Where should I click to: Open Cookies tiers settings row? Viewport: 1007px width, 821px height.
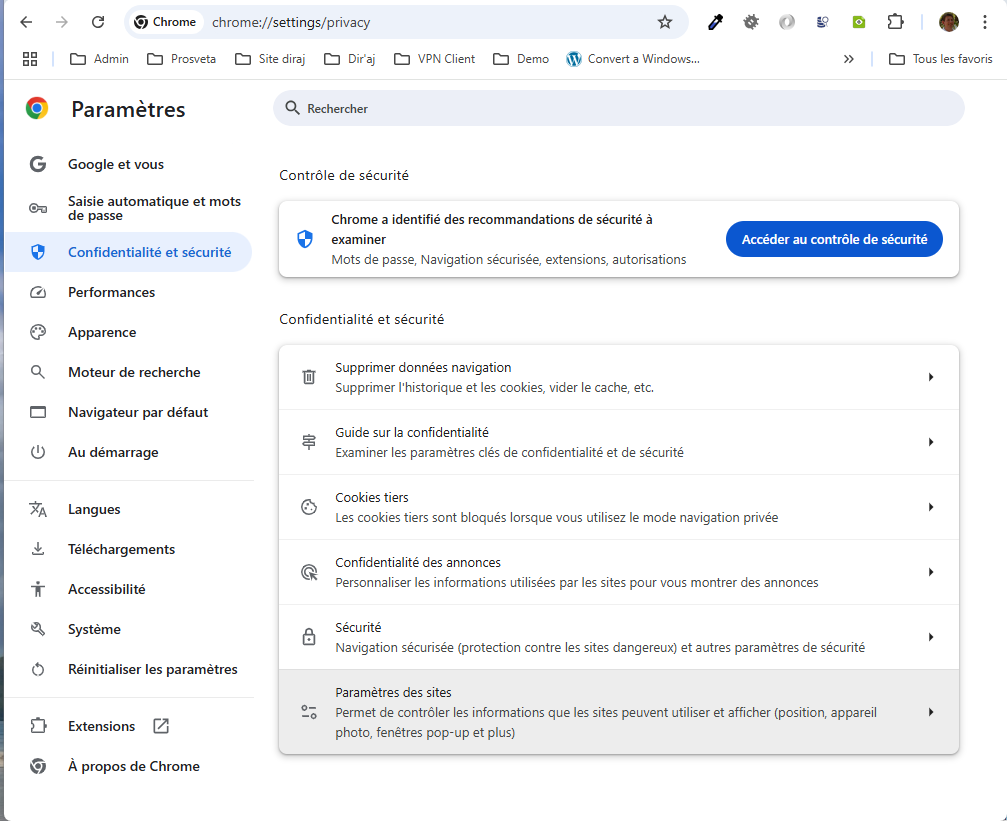click(618, 507)
